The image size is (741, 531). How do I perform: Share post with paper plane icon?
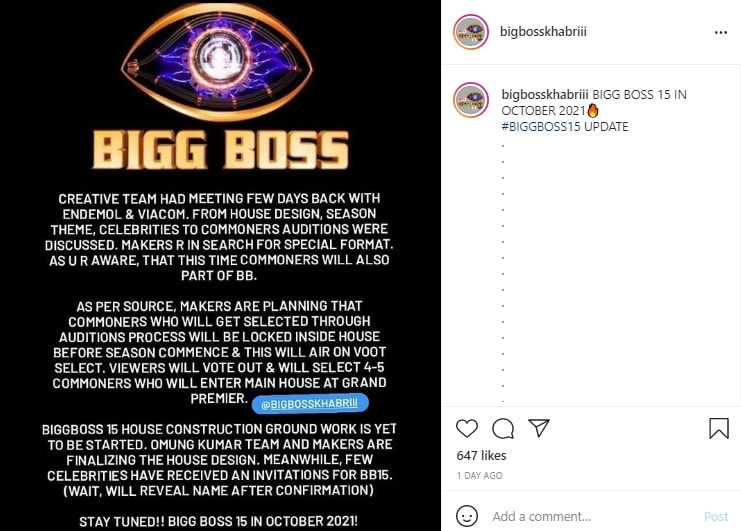tap(539, 428)
